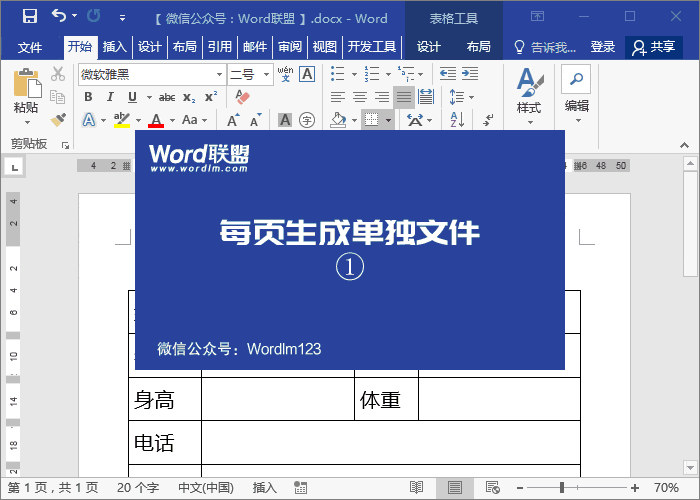This screenshot has width=700, height=500.
Task: Toggle Justify alignment
Action: 404,97
